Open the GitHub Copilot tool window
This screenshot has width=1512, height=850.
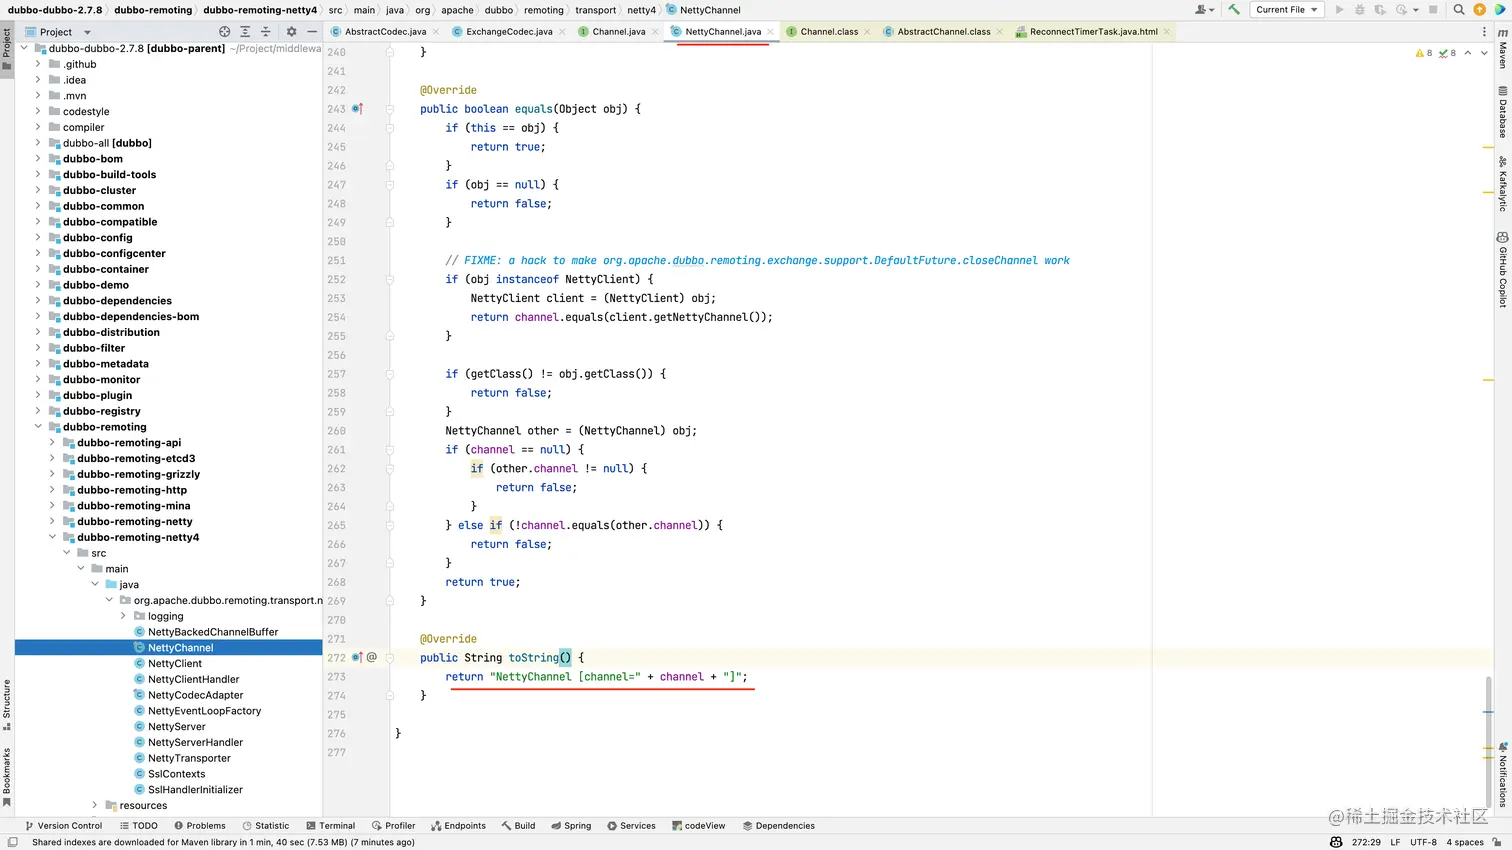click(x=1502, y=269)
